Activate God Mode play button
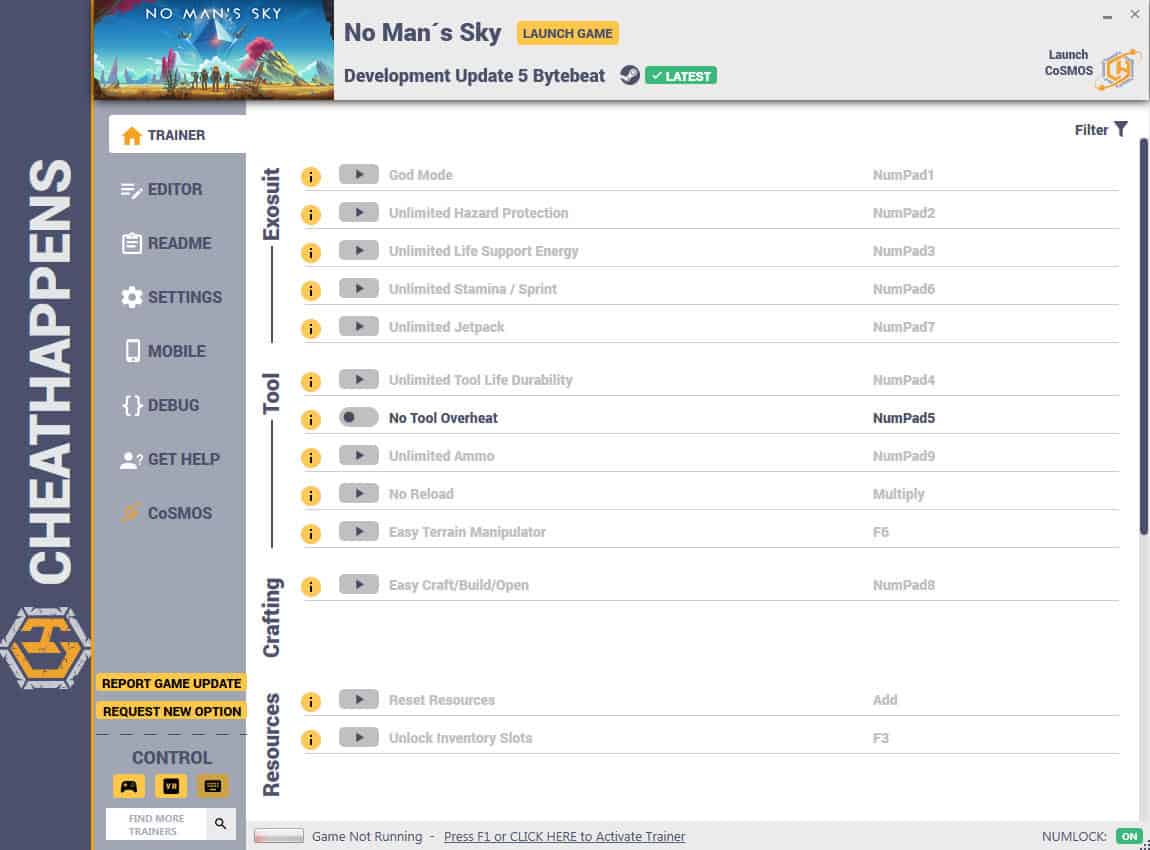This screenshot has width=1150, height=850. [359, 175]
